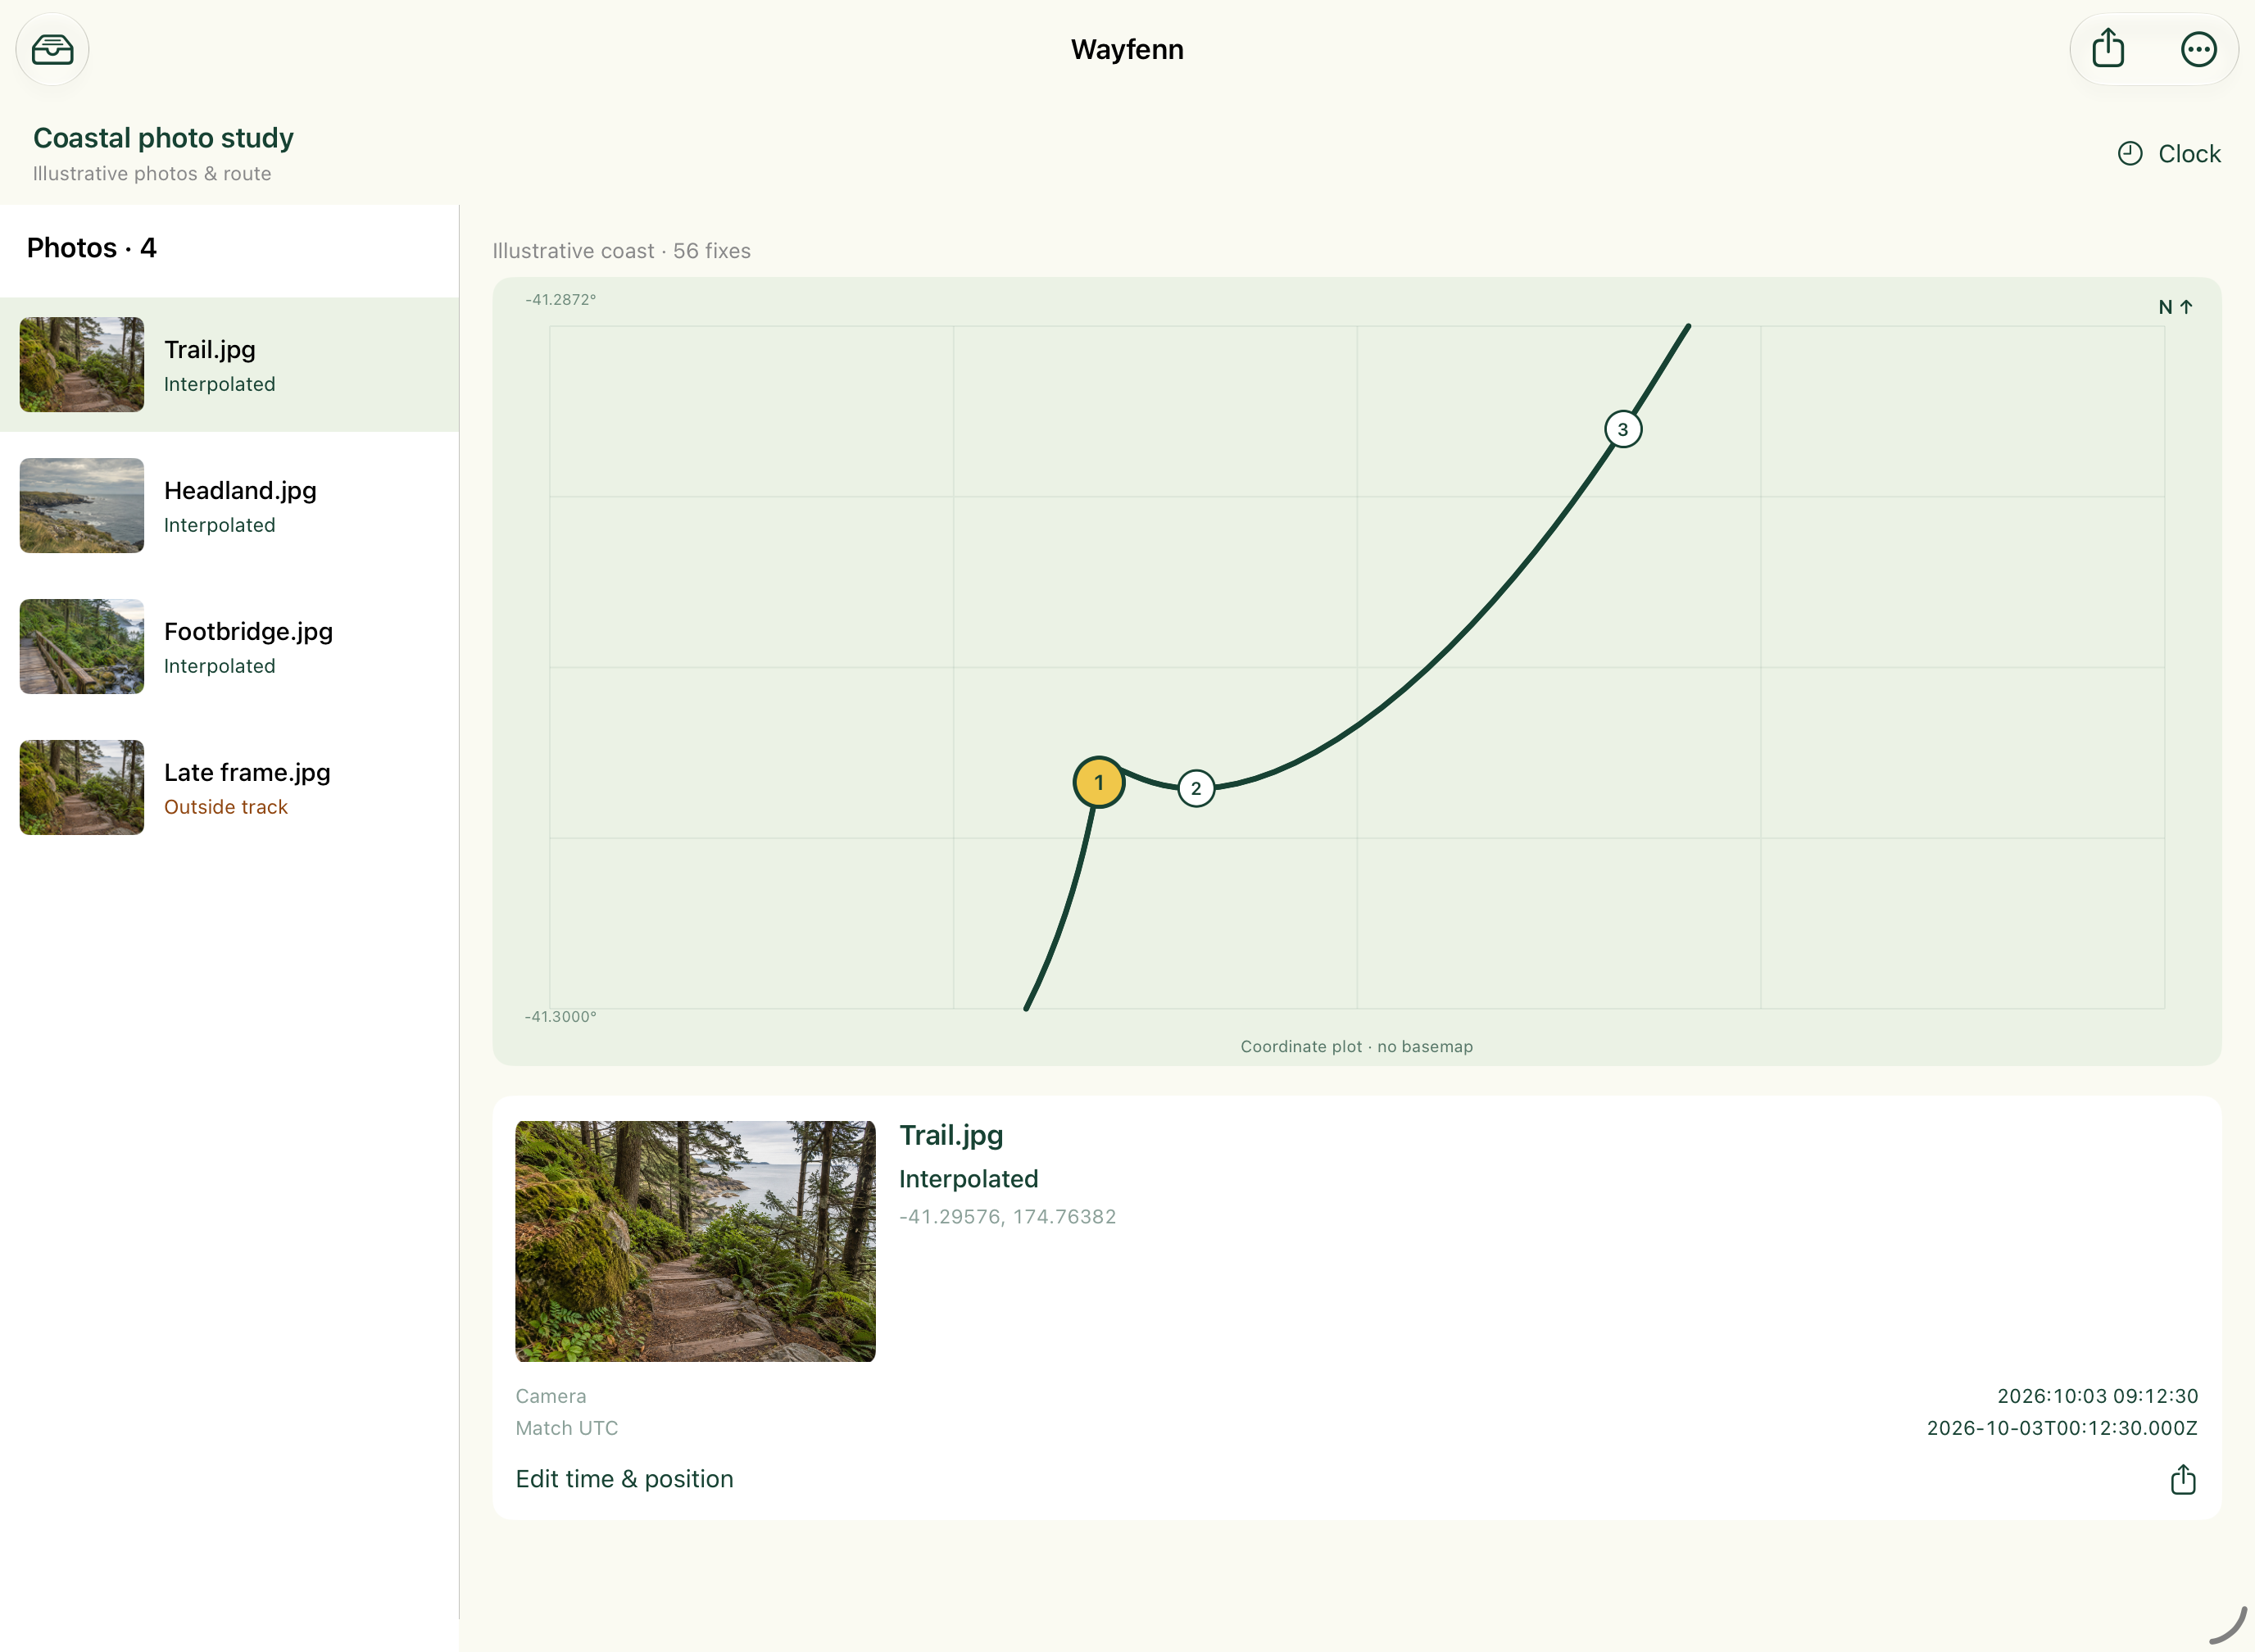Image resolution: width=2255 pixels, height=1652 pixels.
Task: Click the Late frame.jpg thumbnail image
Action: click(82, 788)
